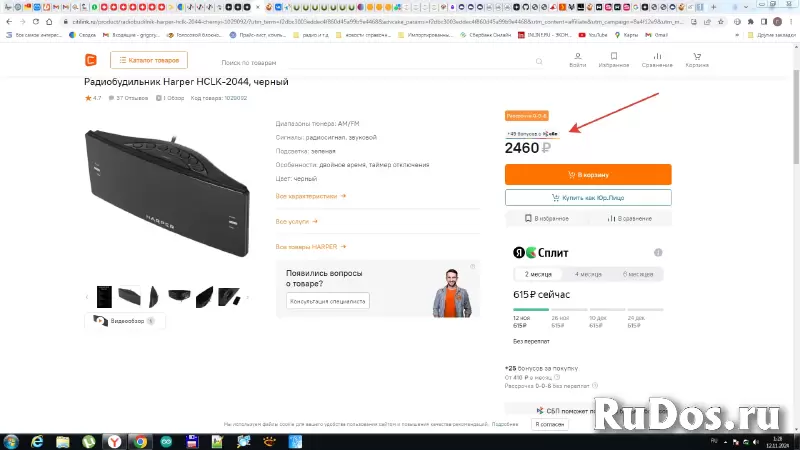Click the monthly payment info icon

(x=557, y=378)
